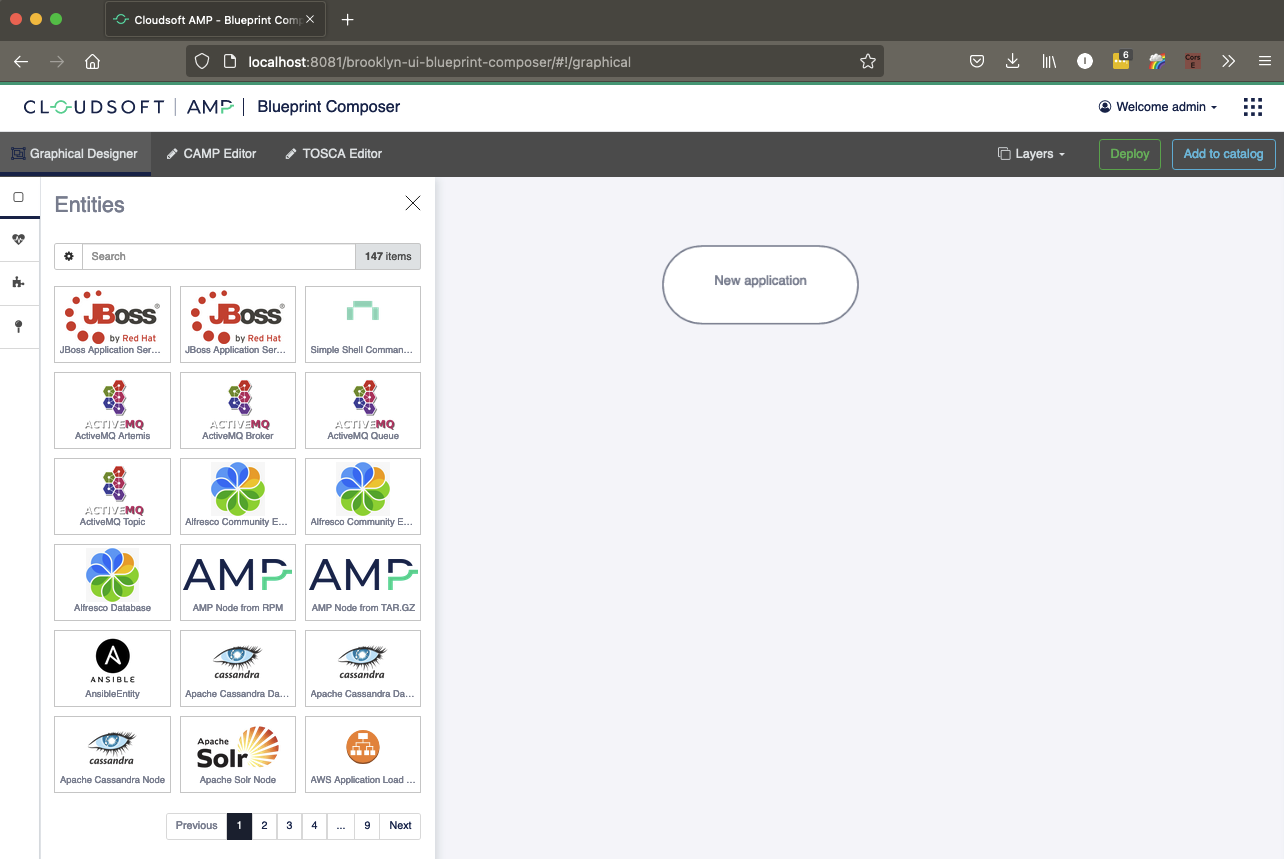
Task: Click the browser forward arrow
Action: [57, 61]
